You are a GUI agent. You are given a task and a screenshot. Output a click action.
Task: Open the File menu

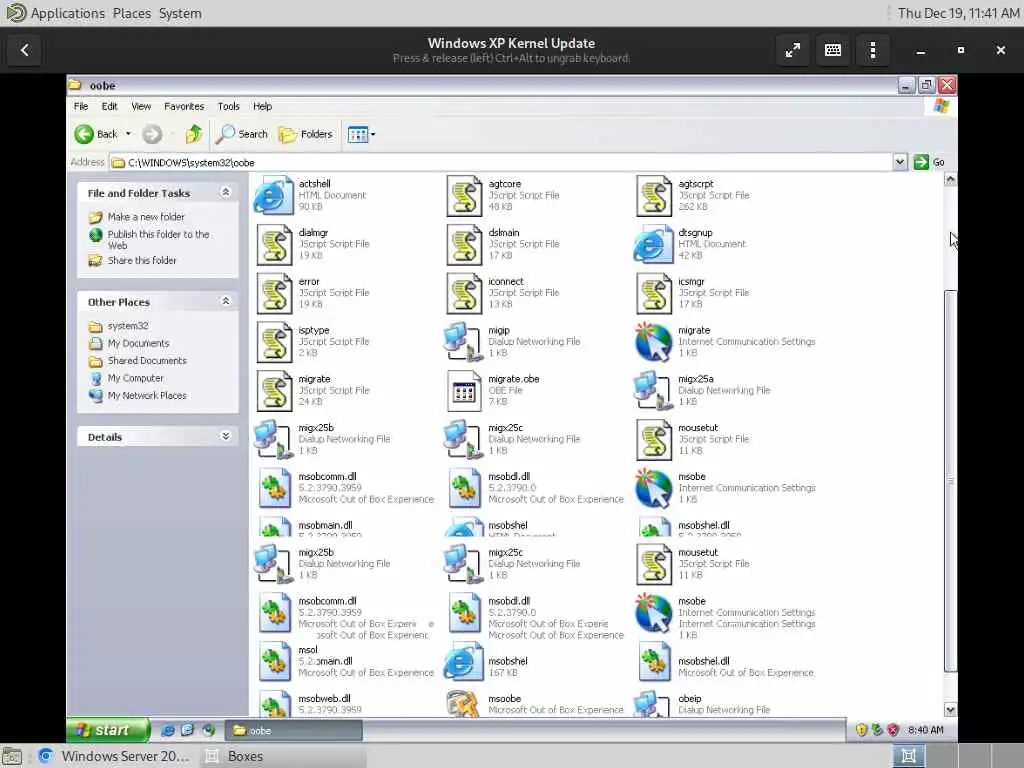tap(81, 106)
